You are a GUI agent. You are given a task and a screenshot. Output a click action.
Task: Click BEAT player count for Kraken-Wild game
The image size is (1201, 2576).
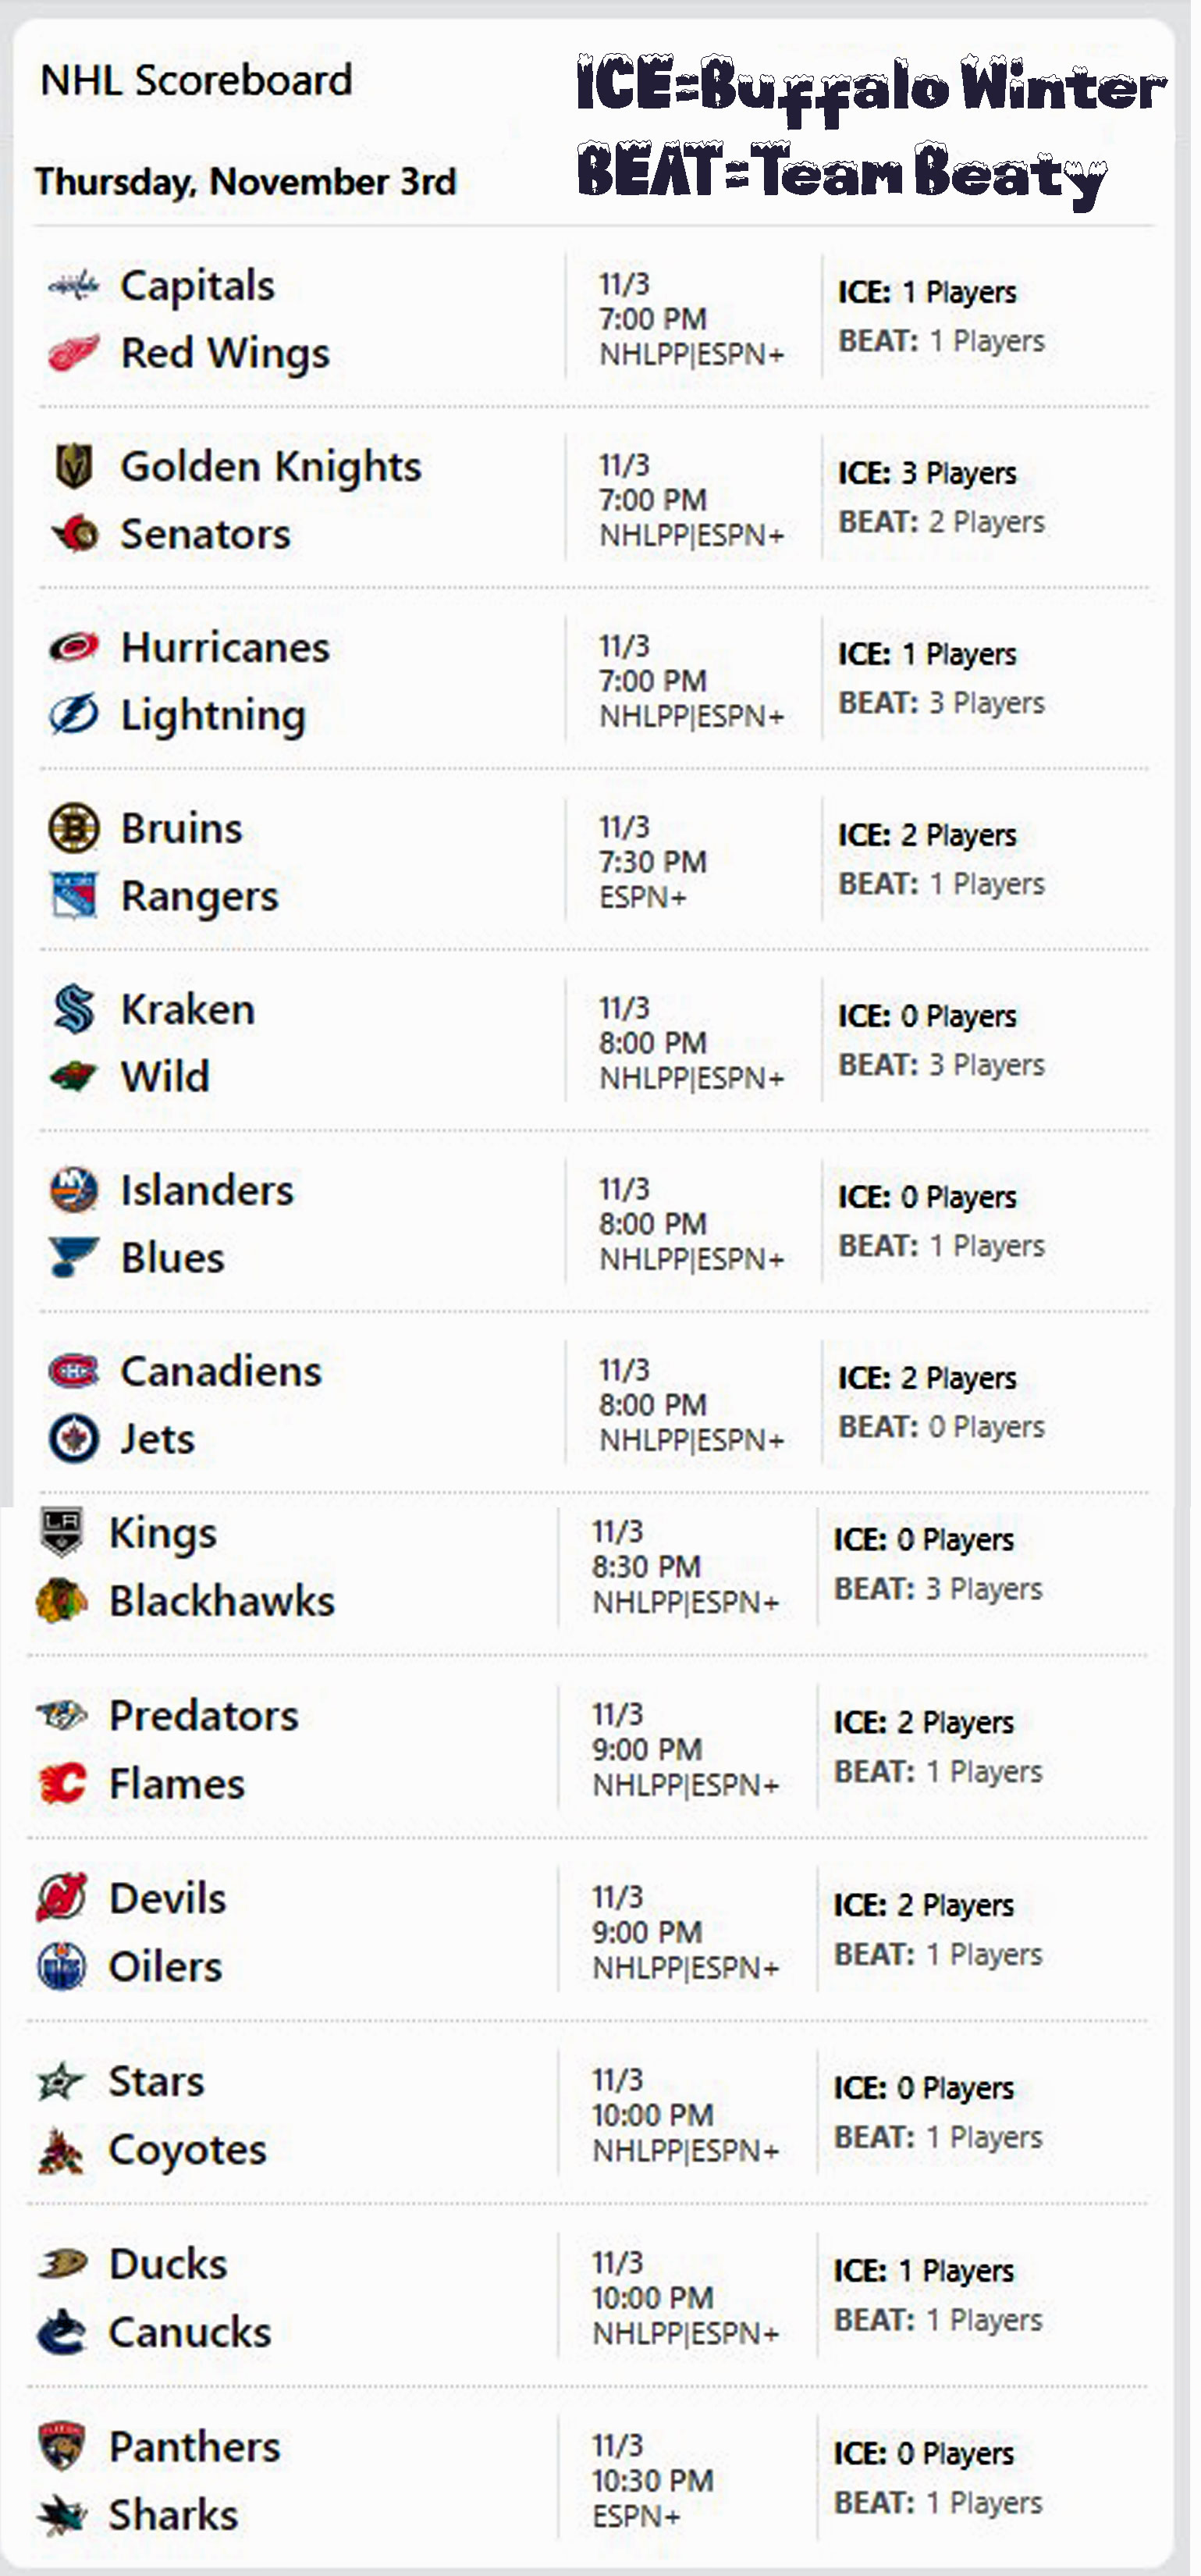tap(941, 1066)
